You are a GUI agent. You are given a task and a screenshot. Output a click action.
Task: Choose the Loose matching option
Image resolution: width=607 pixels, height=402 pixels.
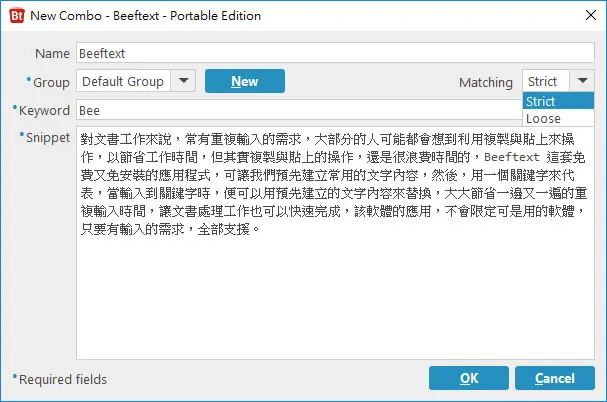[x=558, y=118]
